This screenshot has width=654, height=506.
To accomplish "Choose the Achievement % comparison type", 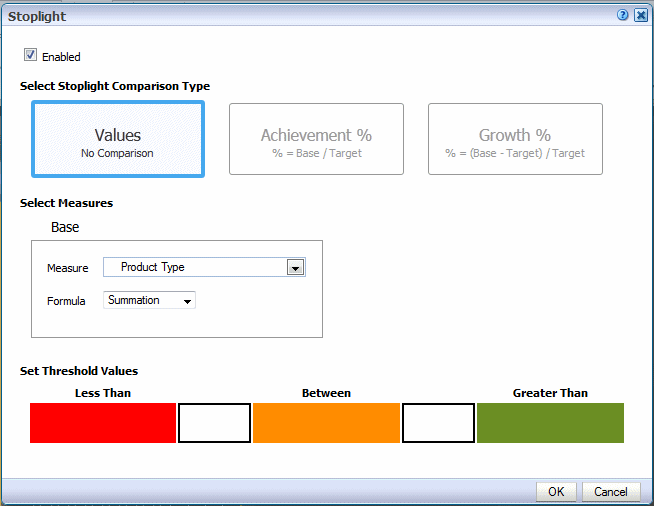I will pyautogui.click(x=316, y=139).
